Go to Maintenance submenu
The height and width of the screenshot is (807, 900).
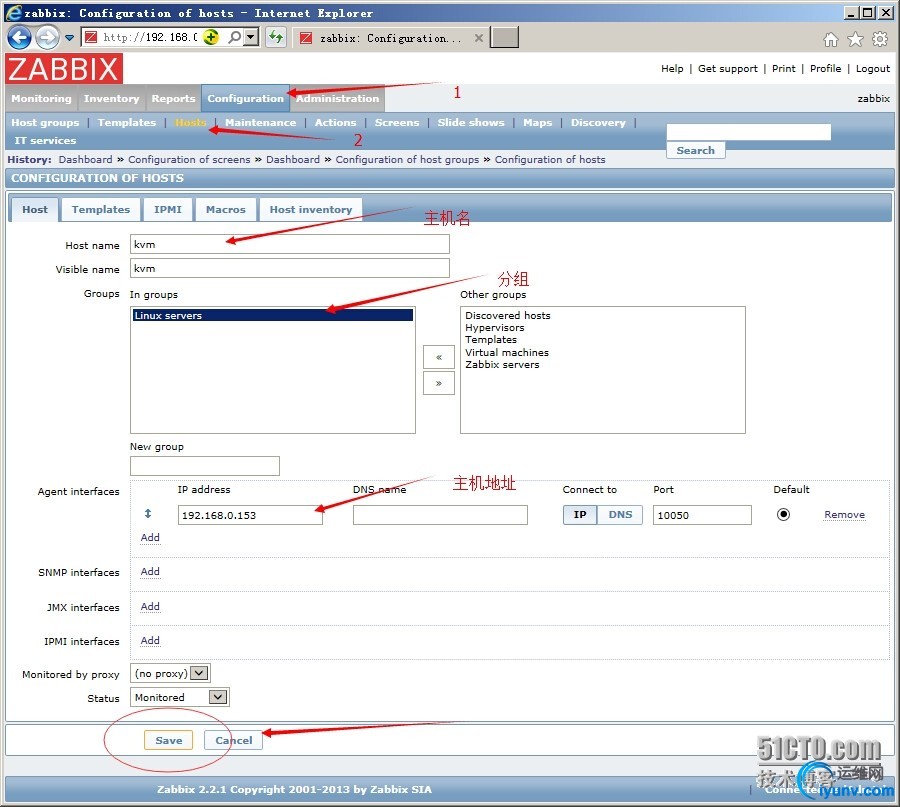[x=261, y=123]
